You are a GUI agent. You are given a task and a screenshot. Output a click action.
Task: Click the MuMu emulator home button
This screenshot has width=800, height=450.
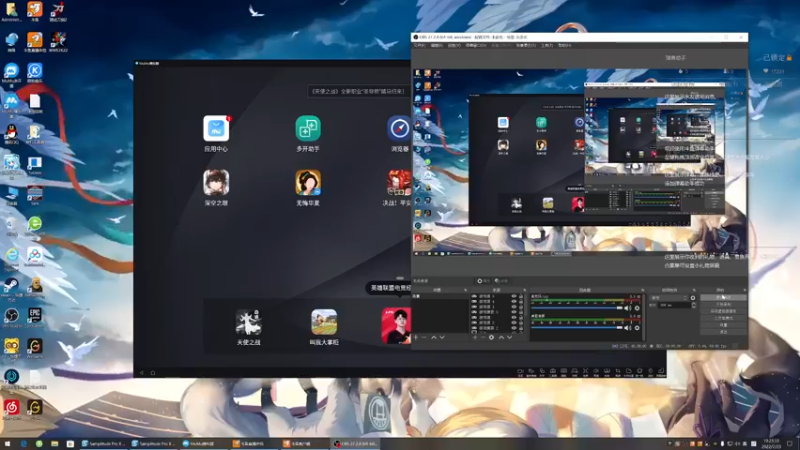click(153, 373)
